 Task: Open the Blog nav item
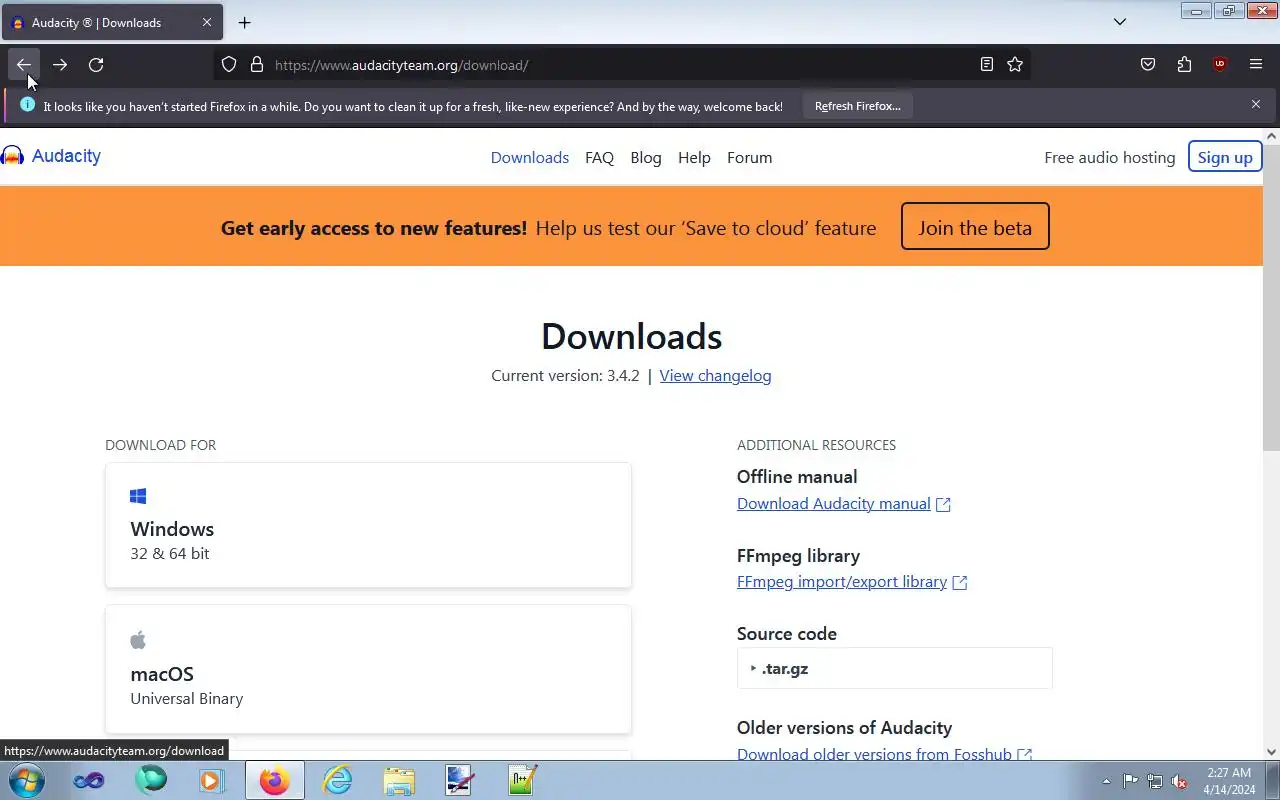pyautogui.click(x=646, y=158)
